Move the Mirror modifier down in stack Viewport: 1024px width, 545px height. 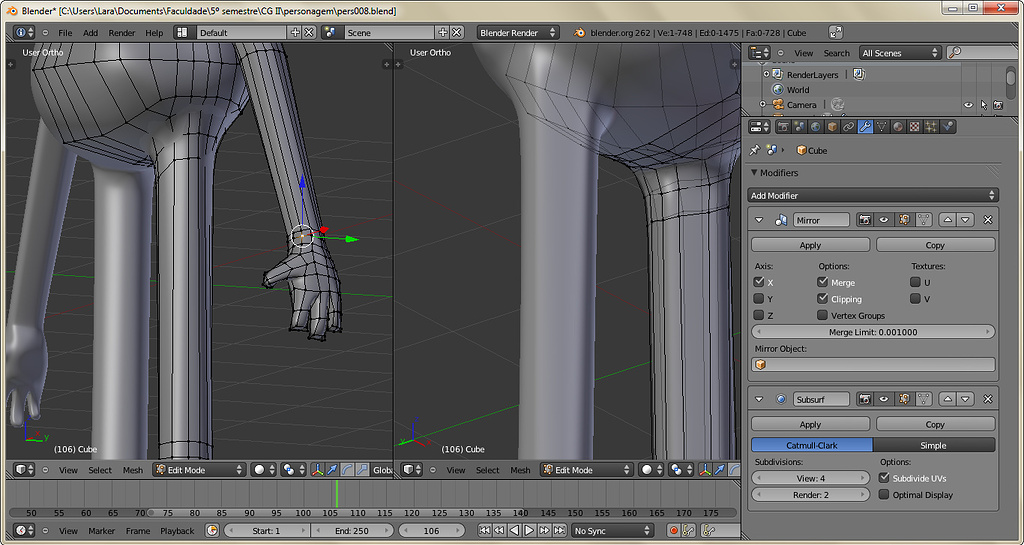click(965, 220)
